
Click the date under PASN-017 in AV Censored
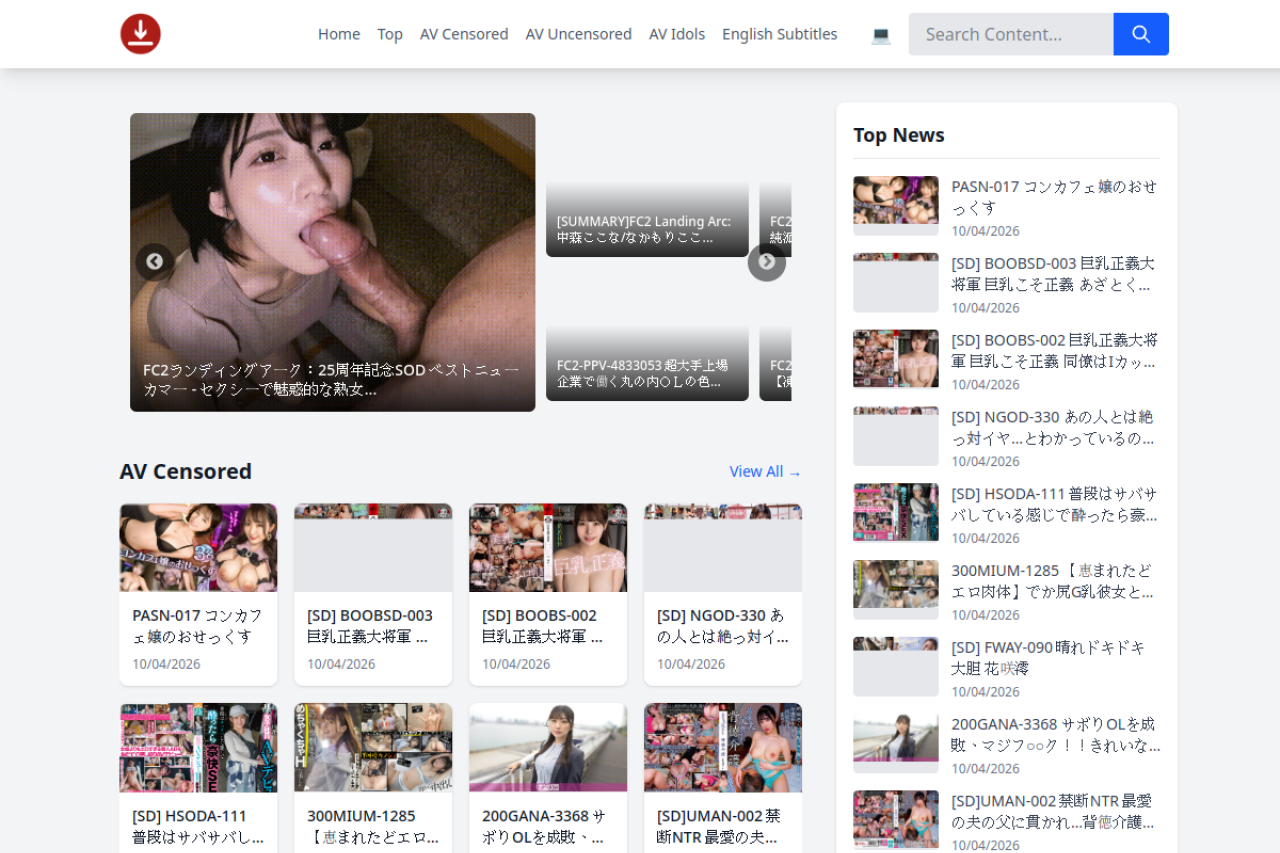coord(166,664)
